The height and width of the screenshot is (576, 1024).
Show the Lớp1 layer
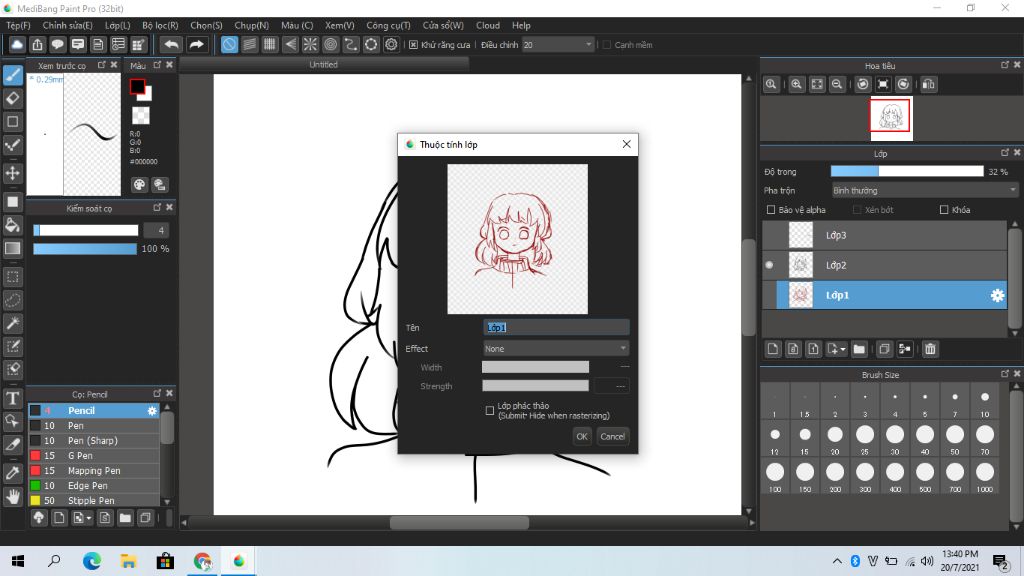point(769,295)
